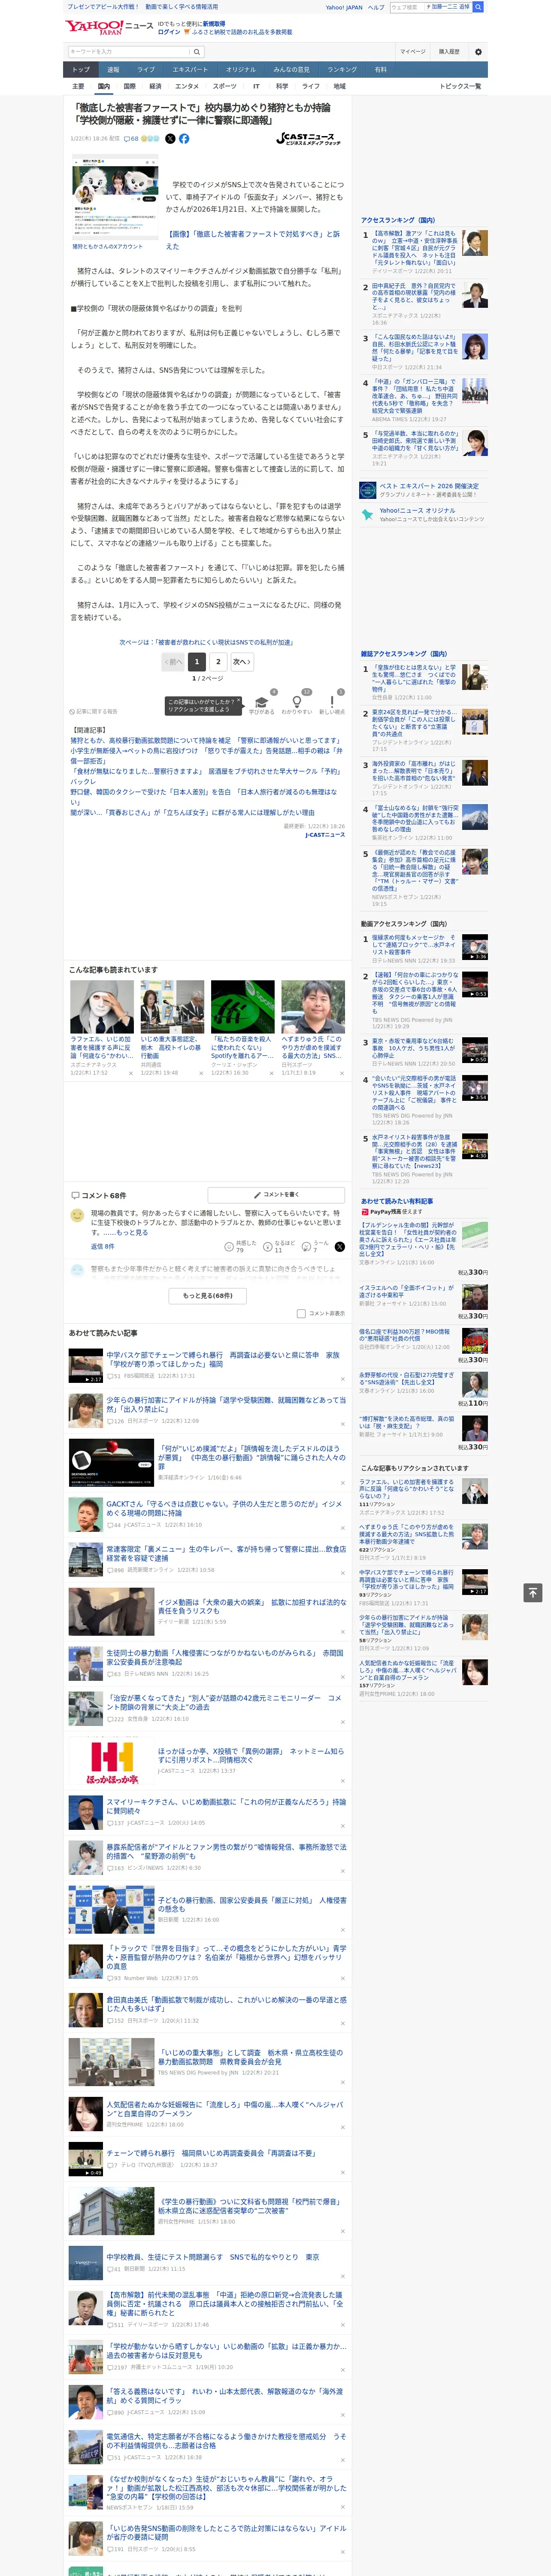Open the 次ページは link above the pagination
Viewport: 551px width, 2576px height.
pos(207,643)
